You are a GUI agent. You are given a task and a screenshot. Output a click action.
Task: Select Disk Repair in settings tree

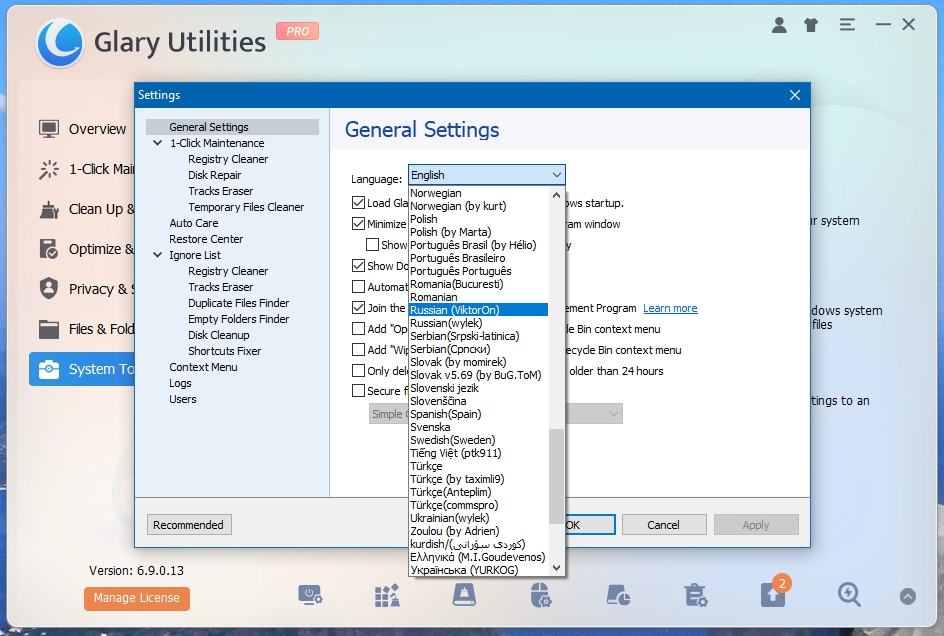(x=214, y=175)
